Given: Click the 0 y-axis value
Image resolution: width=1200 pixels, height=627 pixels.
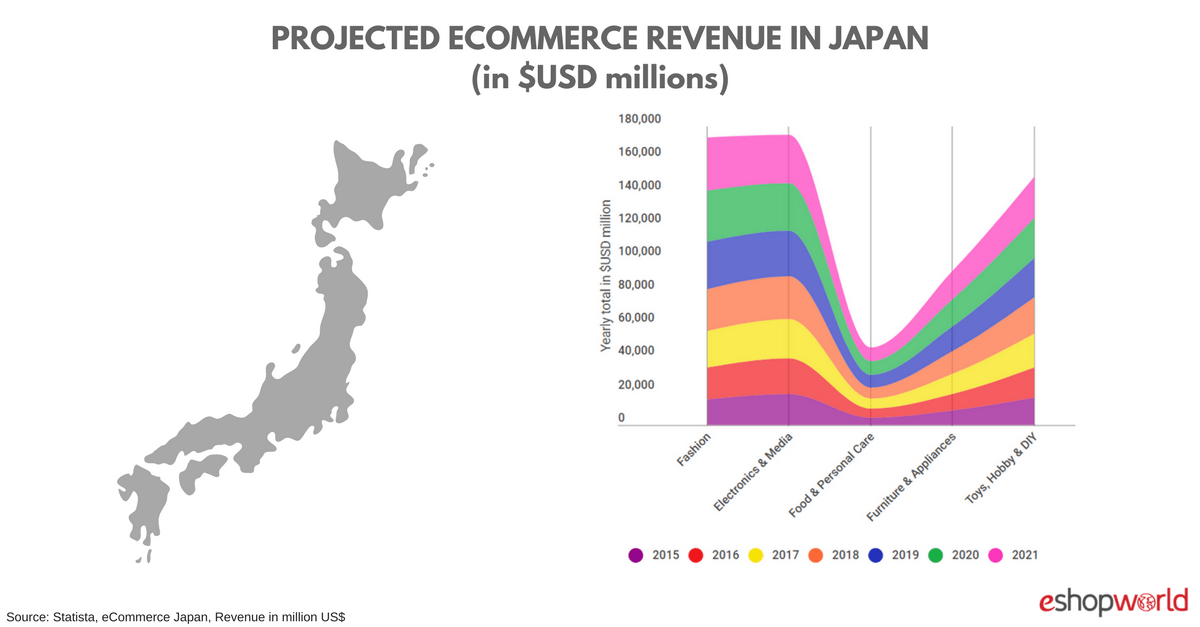Looking at the screenshot, I should [621, 418].
